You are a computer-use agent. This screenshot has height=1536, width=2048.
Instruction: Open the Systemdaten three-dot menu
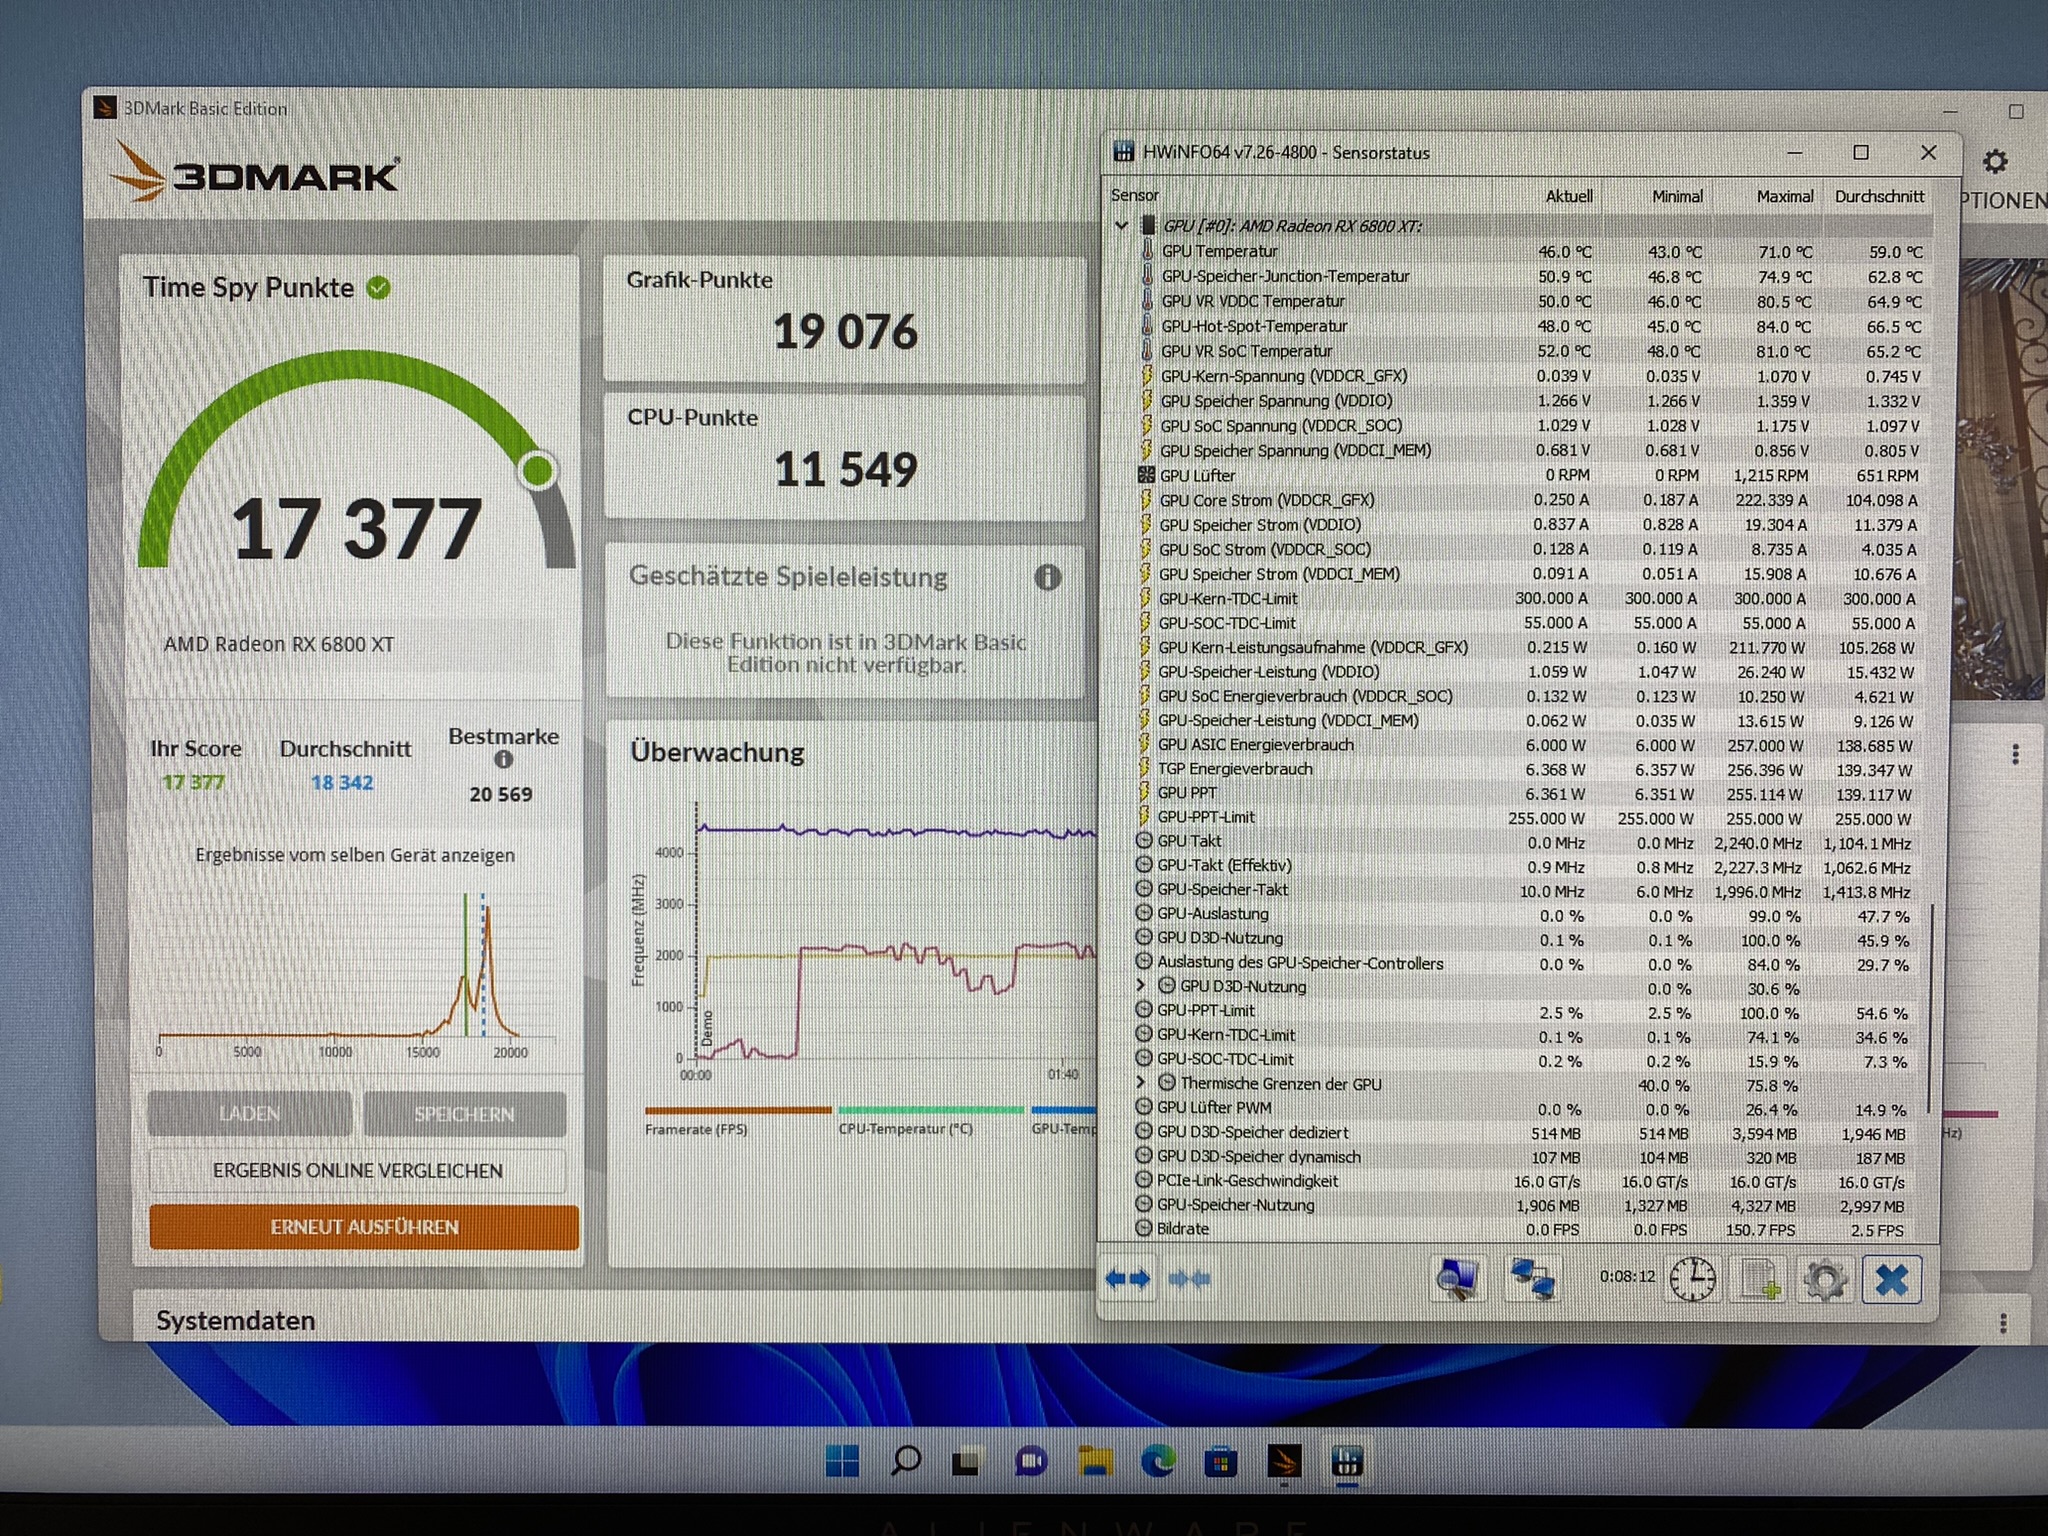click(x=2002, y=1323)
